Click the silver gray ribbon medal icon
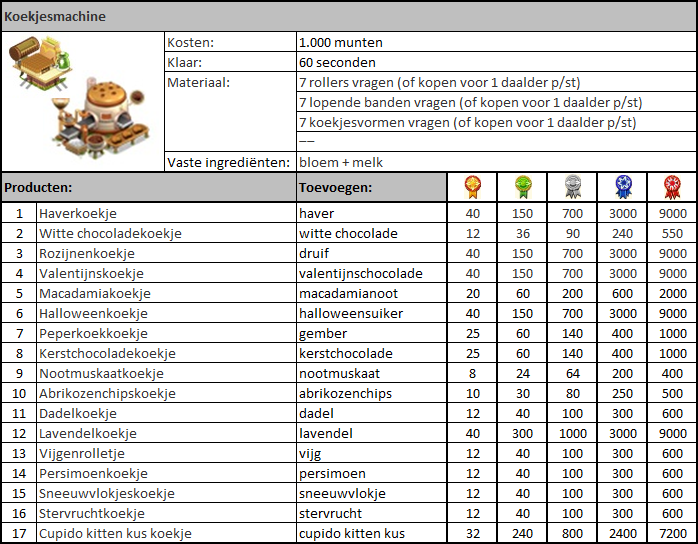Image resolution: width=698 pixels, height=544 pixels. (x=572, y=187)
